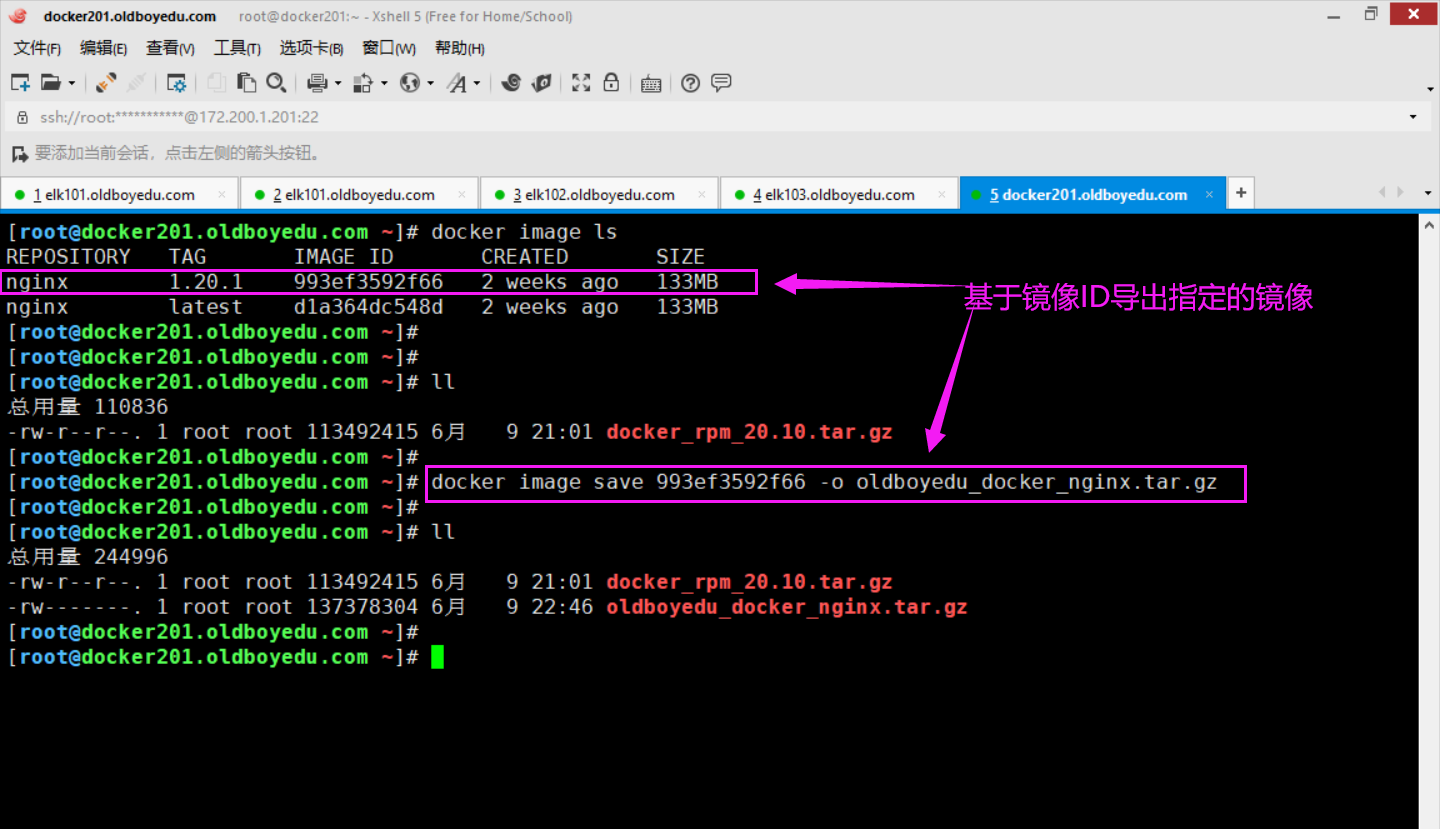Expand the Open folder dropdown arrow
The image size is (1440, 829).
coord(72,84)
